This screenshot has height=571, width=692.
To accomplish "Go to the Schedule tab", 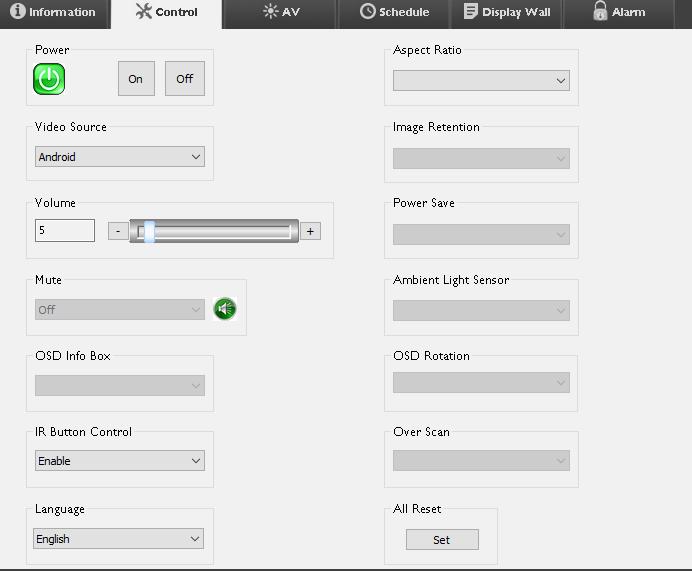I will click(394, 12).
